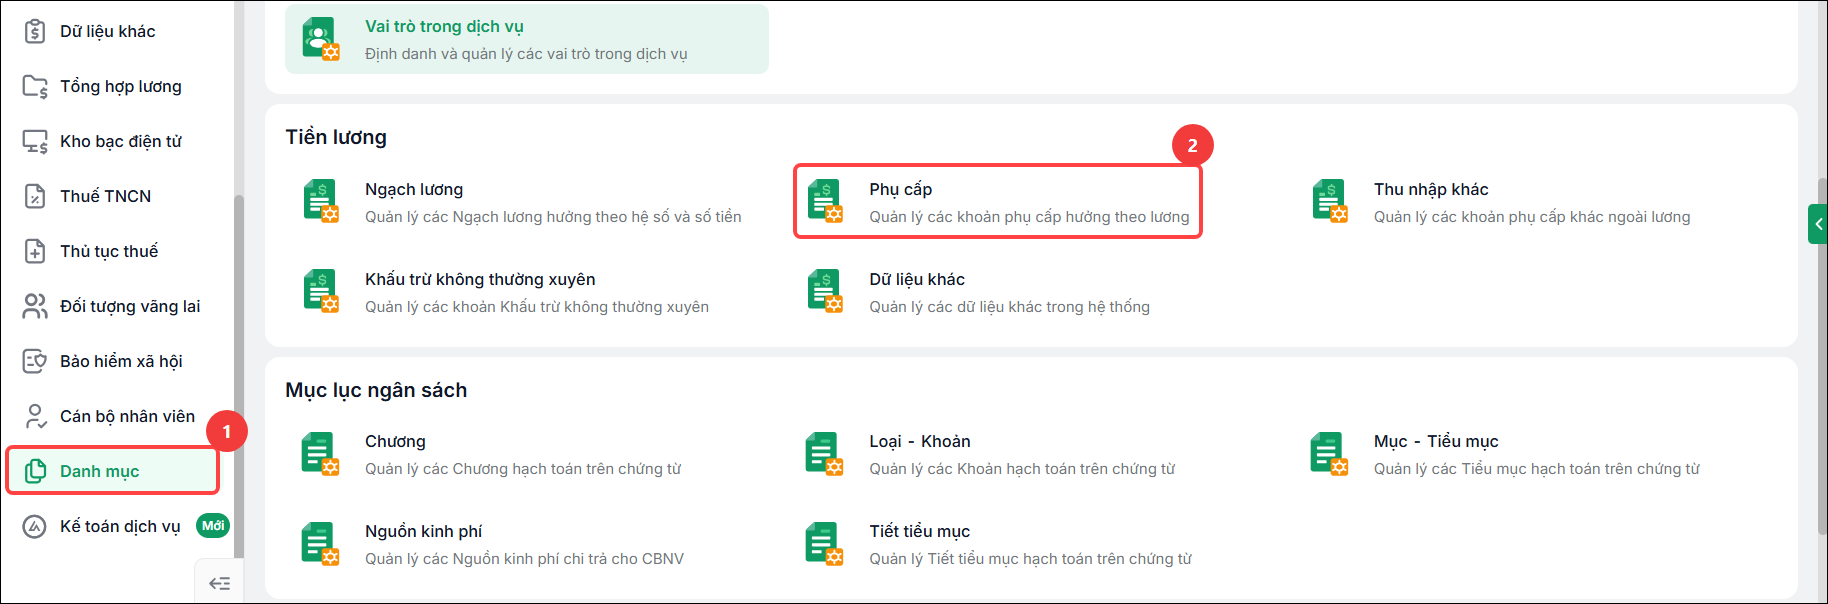The image size is (1828, 604).
Task: Click the Tiết tiểu mục icon
Action: (x=825, y=544)
